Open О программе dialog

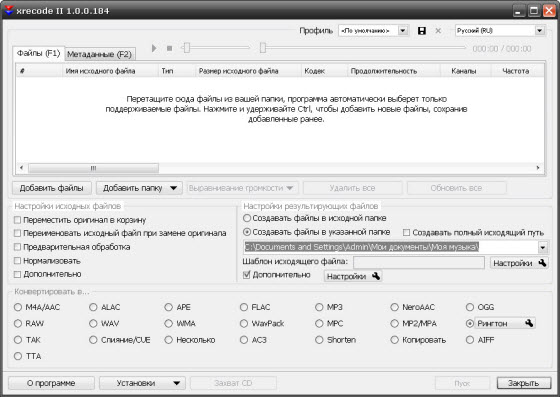coord(51,383)
